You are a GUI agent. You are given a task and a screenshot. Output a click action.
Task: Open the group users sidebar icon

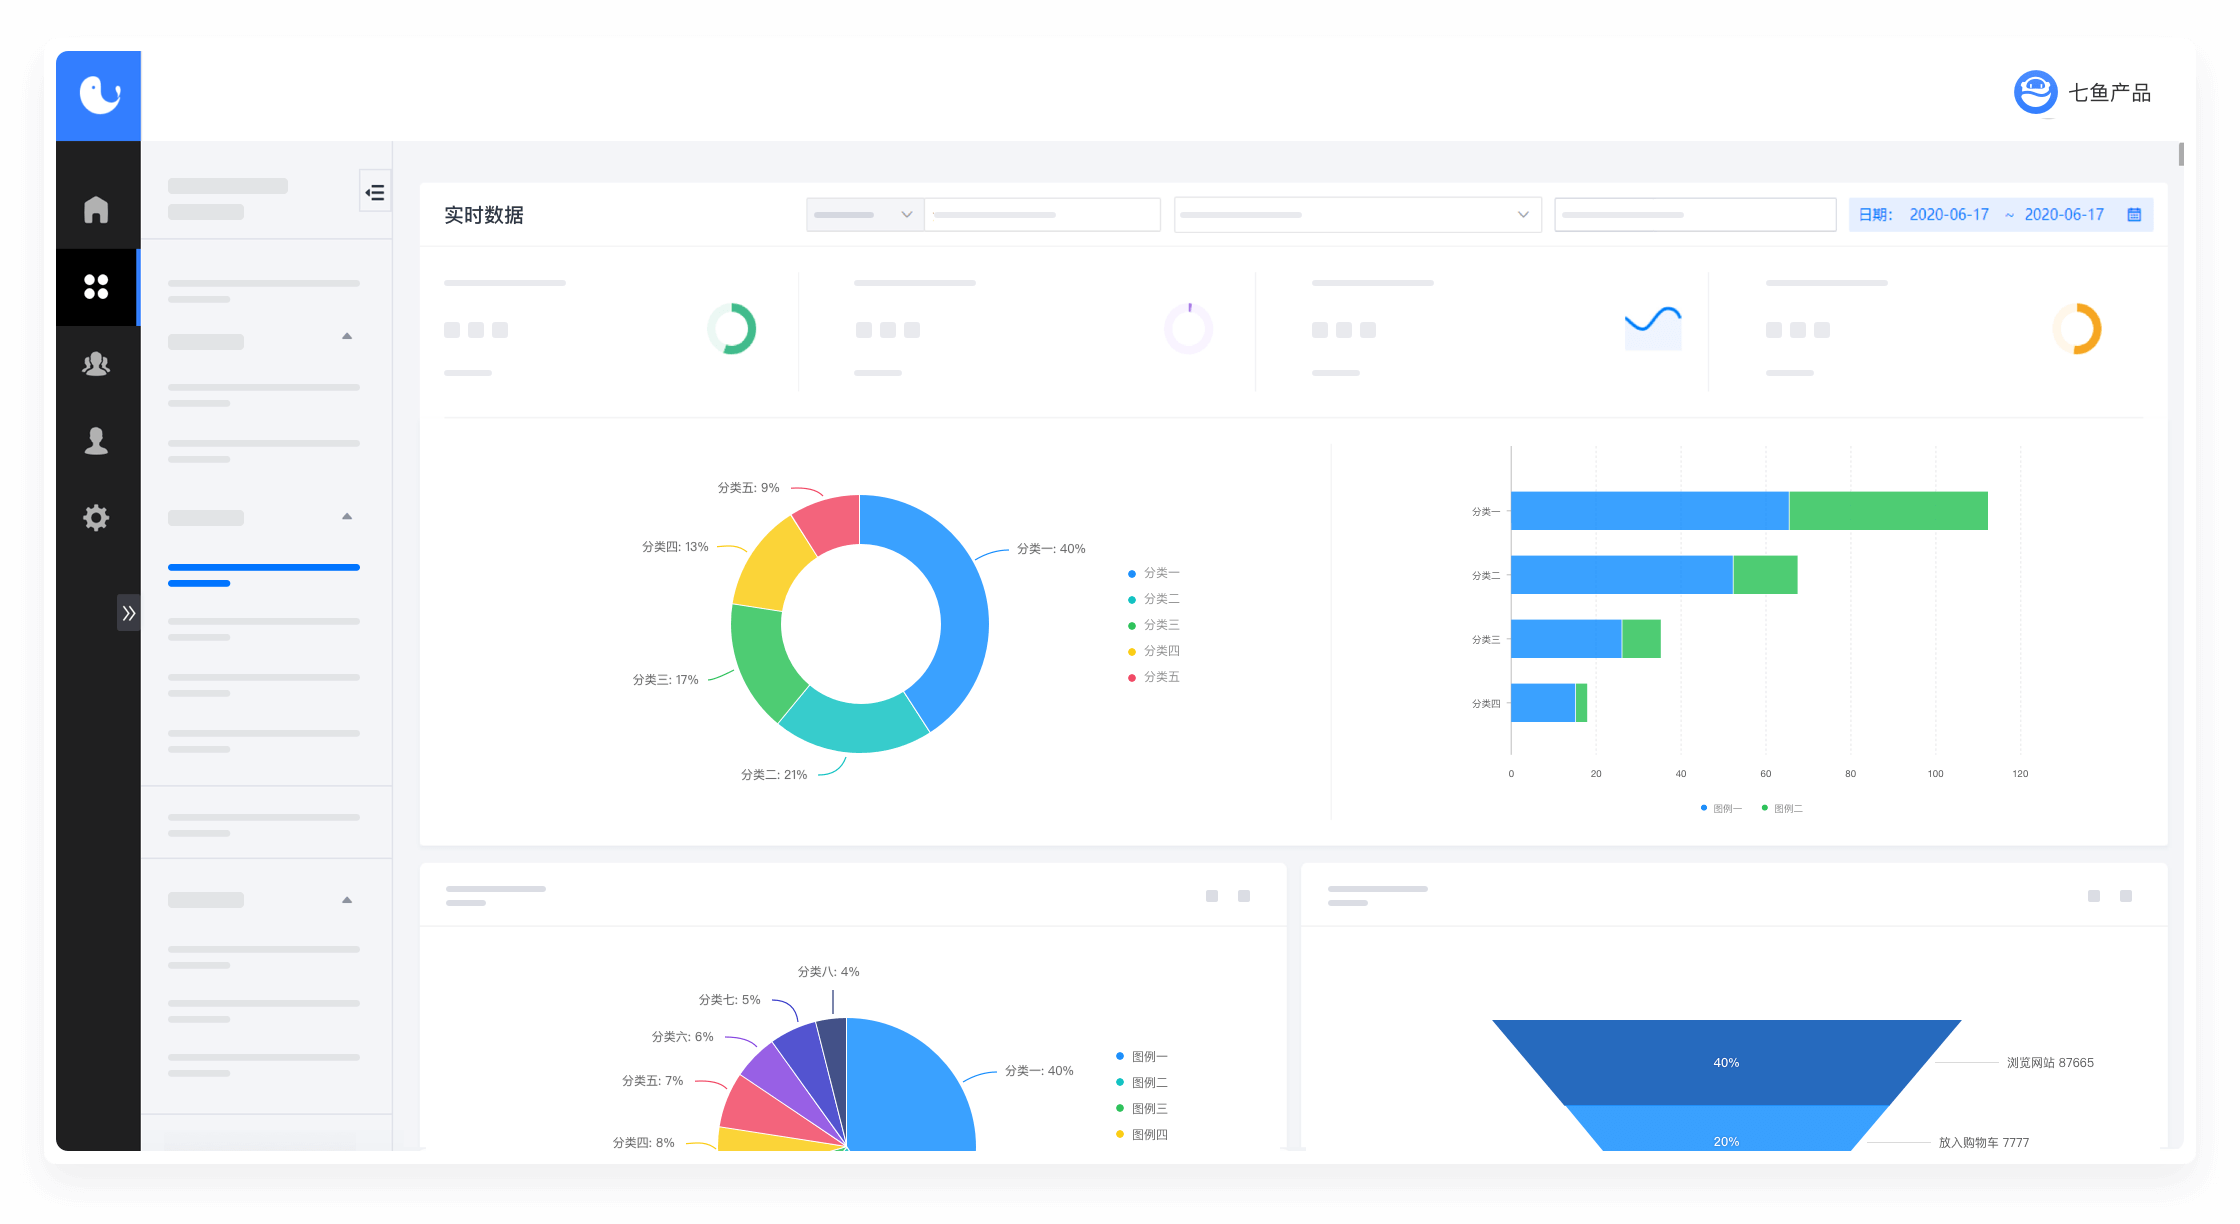point(96,364)
